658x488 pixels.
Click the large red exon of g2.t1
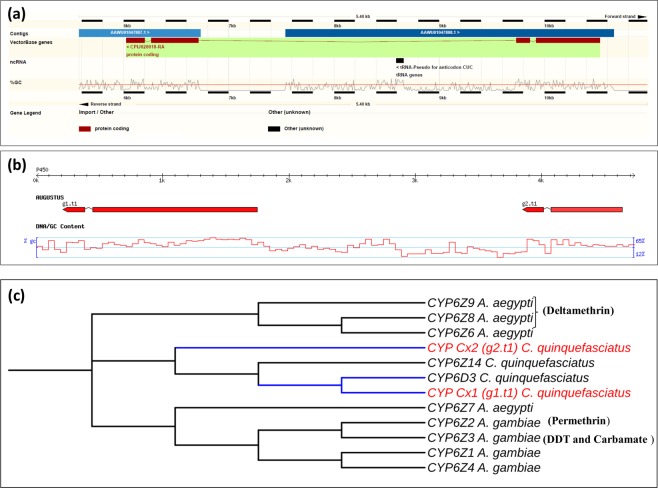(x=586, y=210)
